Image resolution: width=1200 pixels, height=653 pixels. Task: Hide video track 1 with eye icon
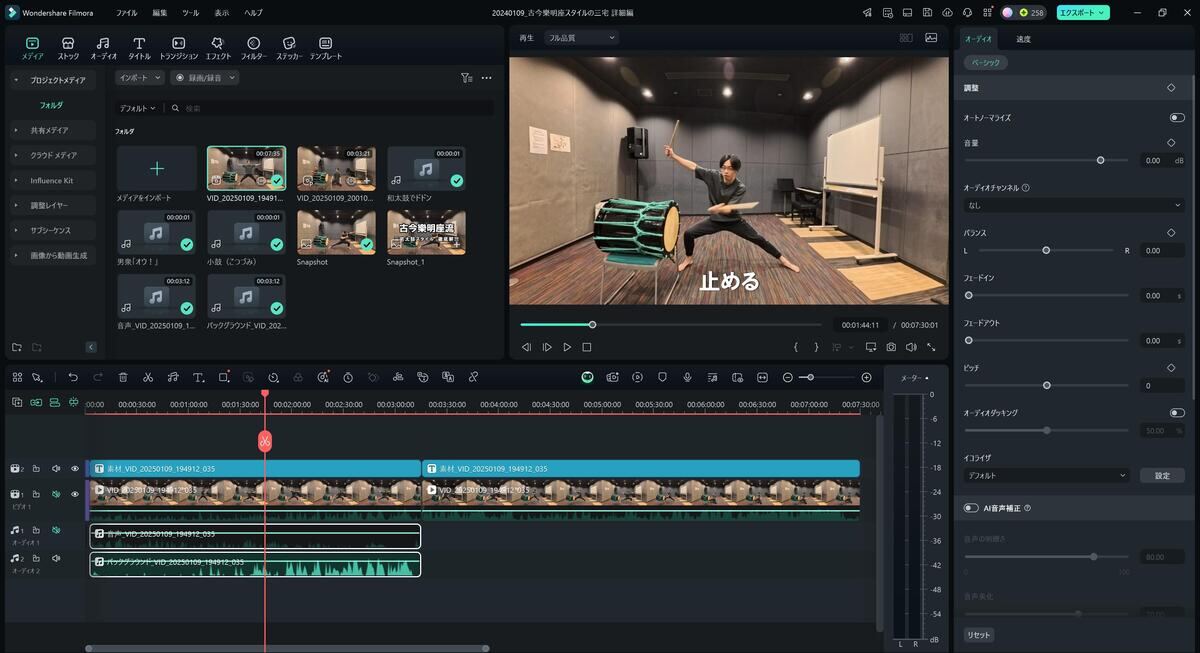pyautogui.click(x=74, y=494)
